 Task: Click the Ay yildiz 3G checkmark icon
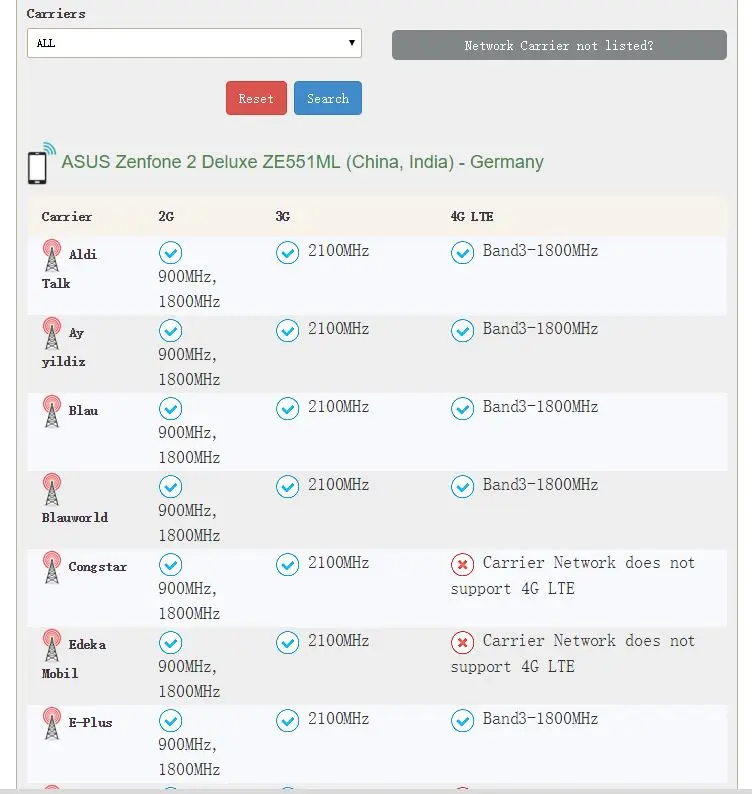pyautogui.click(x=288, y=331)
